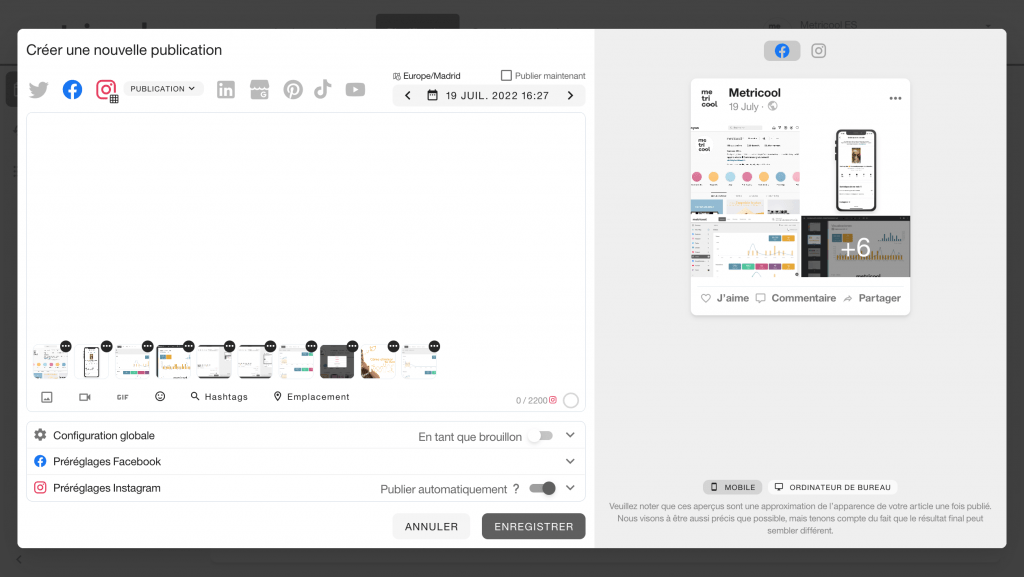Click the +6 image overlay in preview

pos(856,247)
